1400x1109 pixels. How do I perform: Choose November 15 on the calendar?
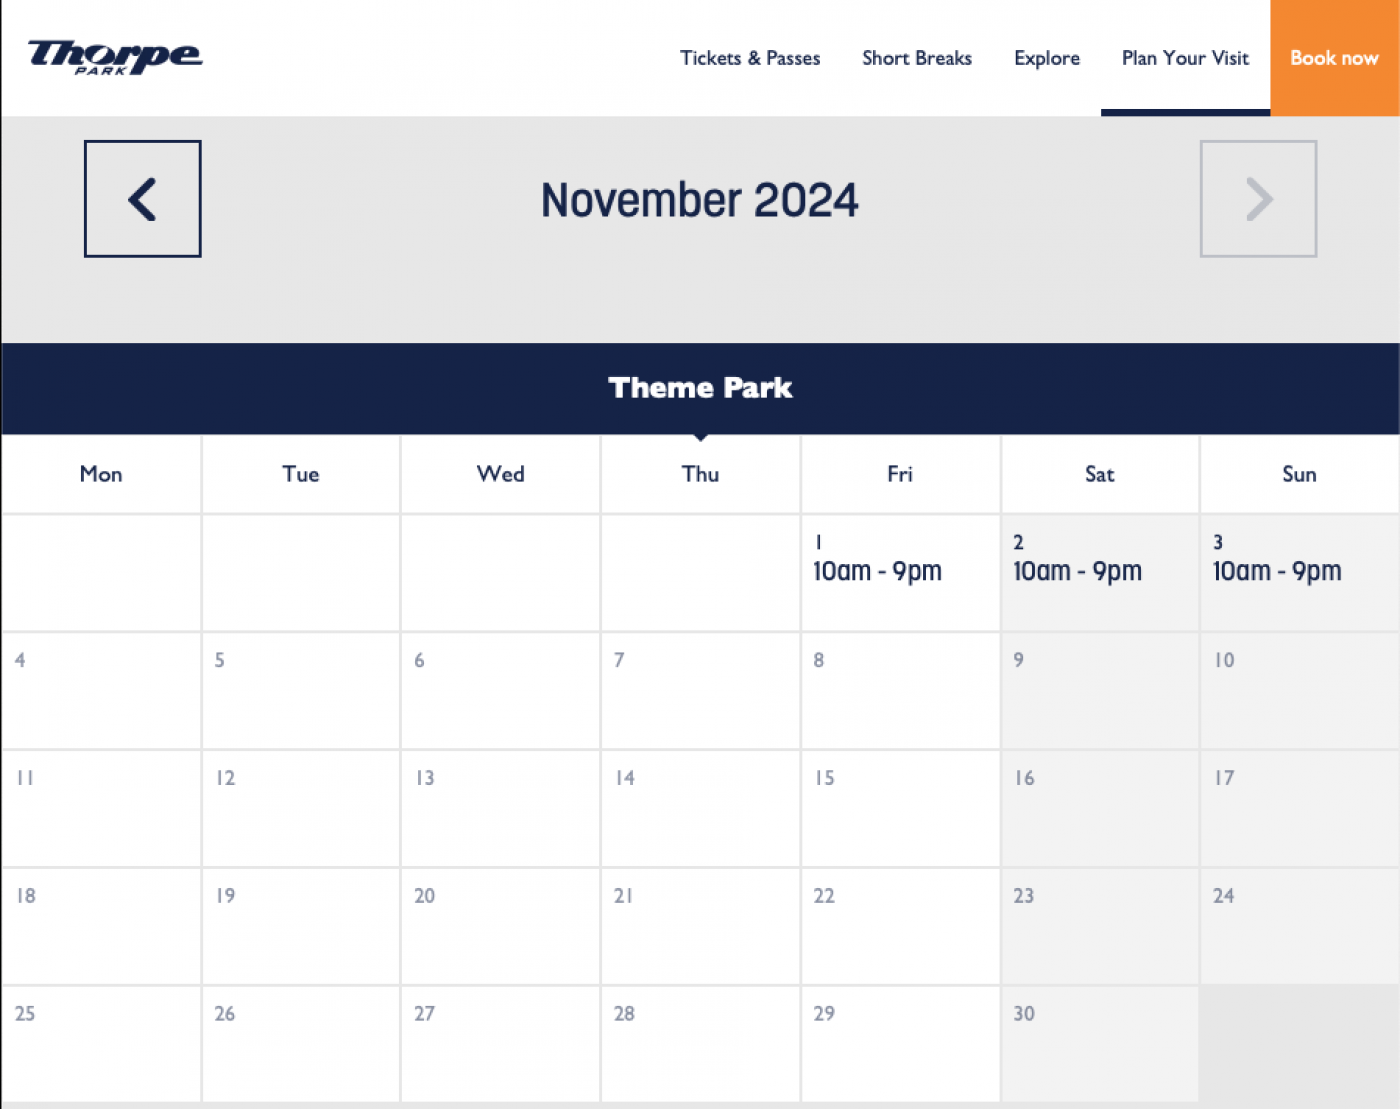(x=900, y=808)
